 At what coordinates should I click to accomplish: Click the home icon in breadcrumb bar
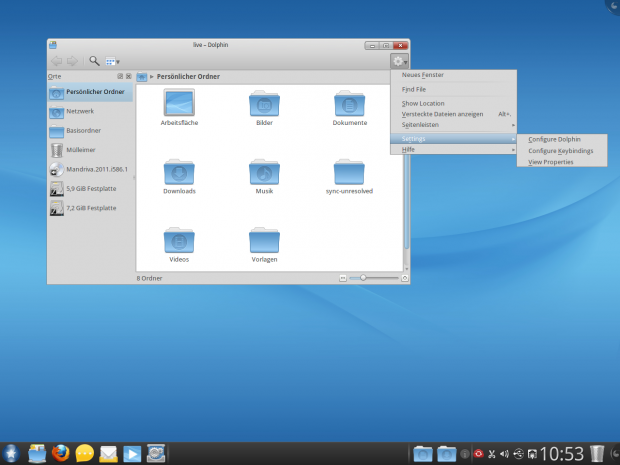142,77
